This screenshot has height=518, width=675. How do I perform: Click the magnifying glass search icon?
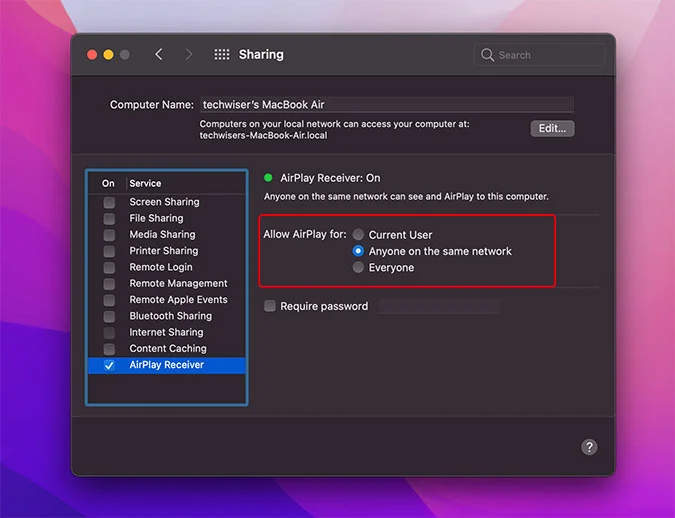tap(488, 55)
